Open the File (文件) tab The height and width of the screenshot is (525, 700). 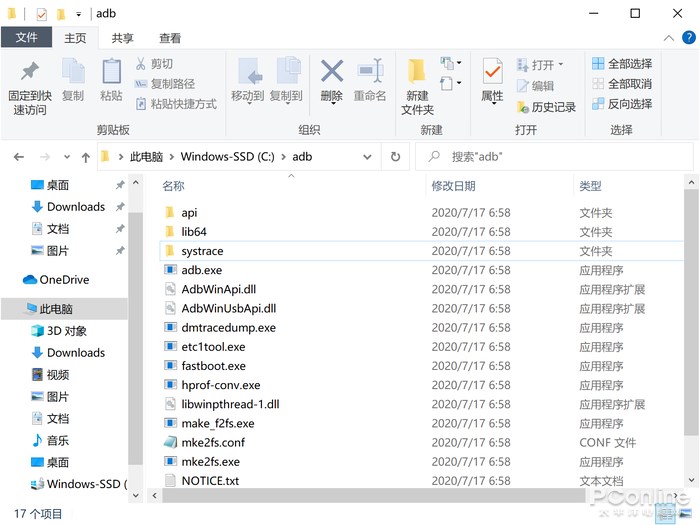point(26,38)
